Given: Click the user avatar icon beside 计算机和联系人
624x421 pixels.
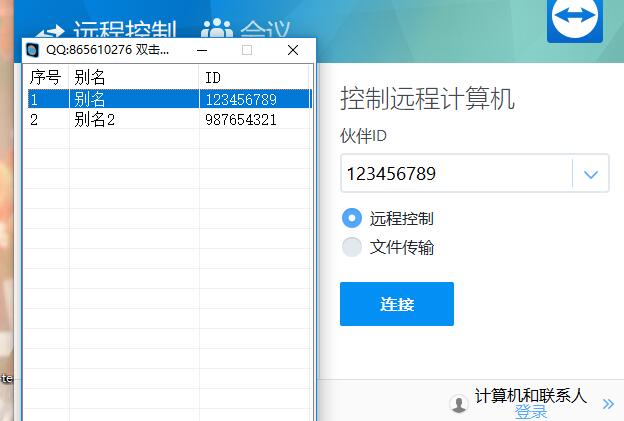Looking at the screenshot, I should pos(459,403).
